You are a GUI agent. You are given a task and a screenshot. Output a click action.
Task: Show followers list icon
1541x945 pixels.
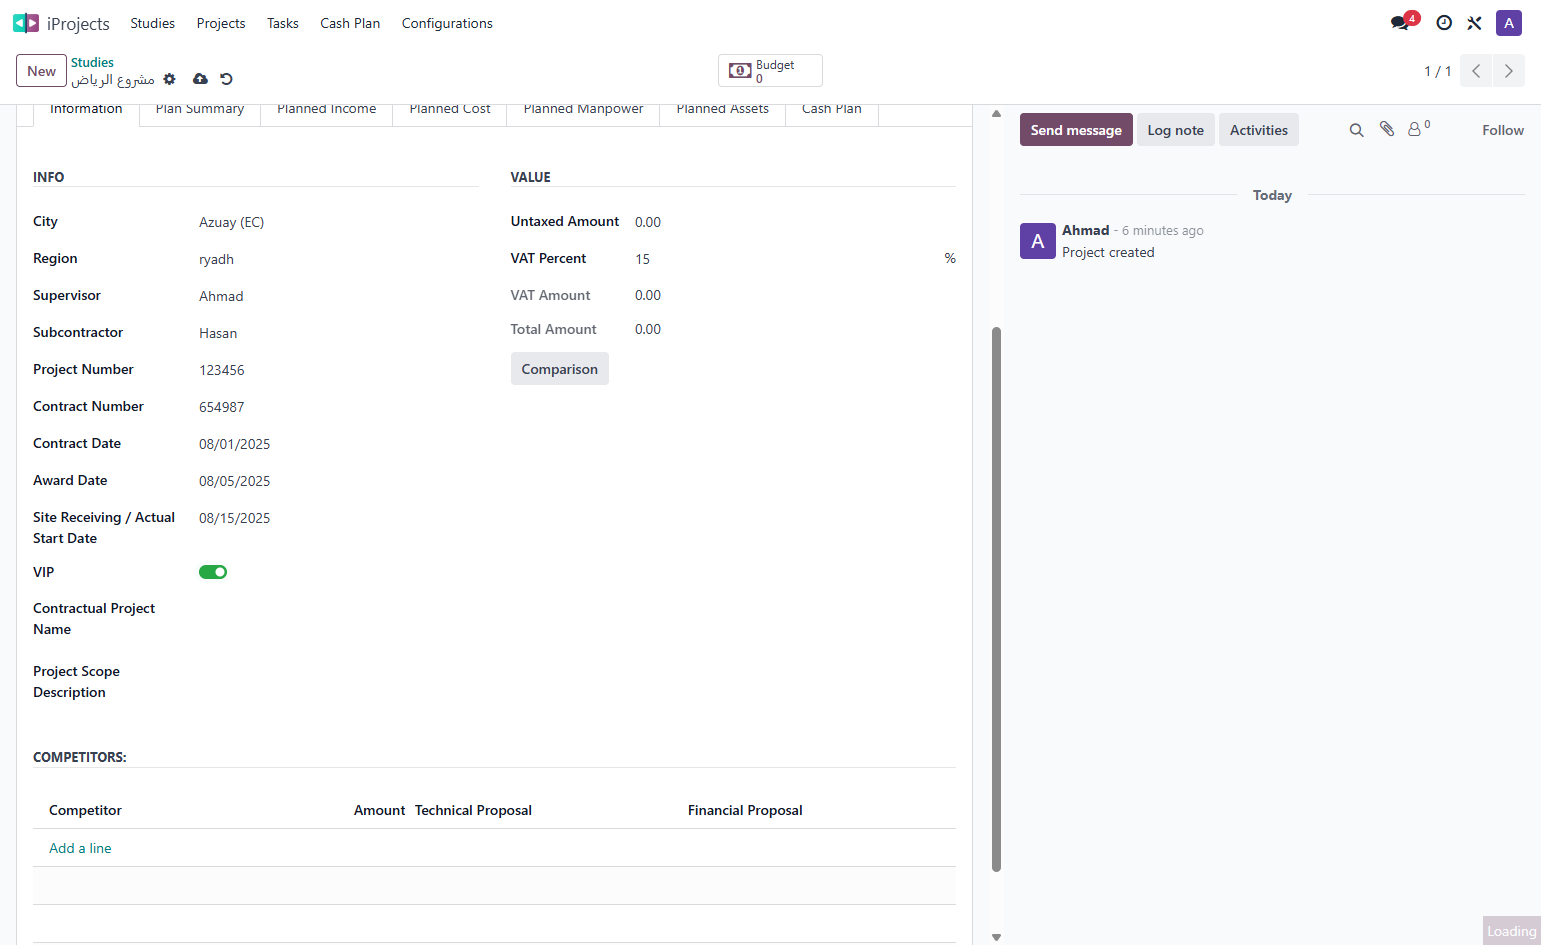pos(1419,128)
